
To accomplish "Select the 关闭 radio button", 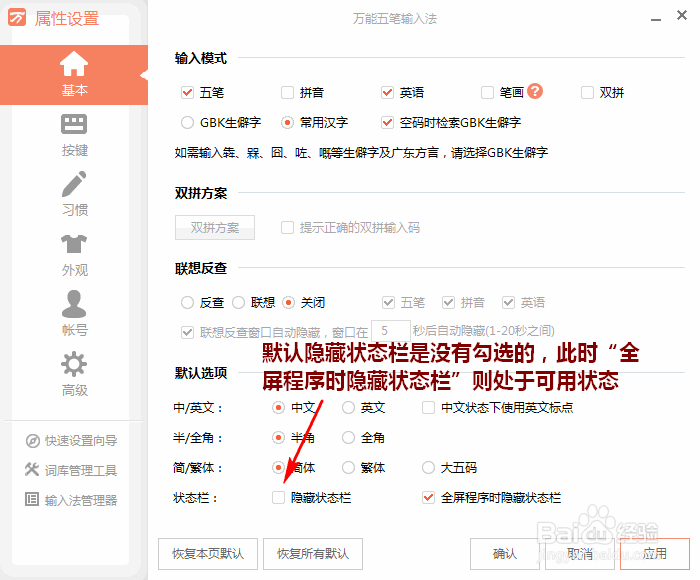I will (288, 303).
